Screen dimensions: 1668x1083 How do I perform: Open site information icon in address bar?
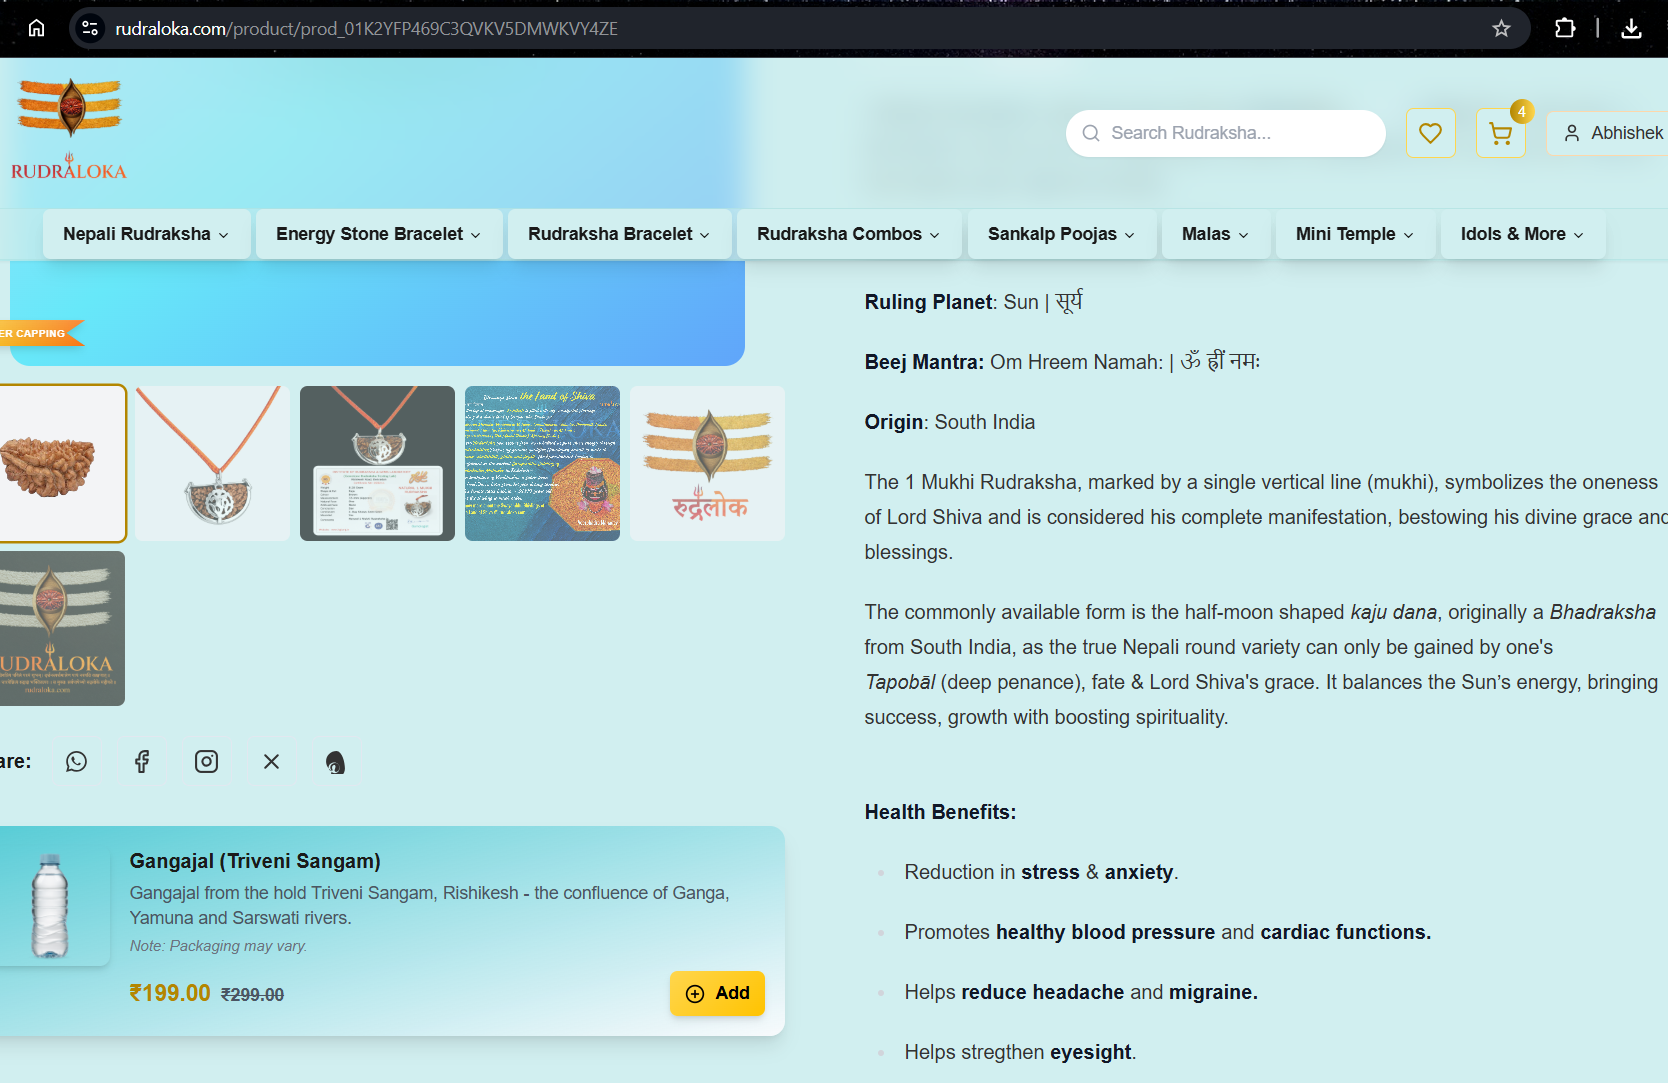90,28
